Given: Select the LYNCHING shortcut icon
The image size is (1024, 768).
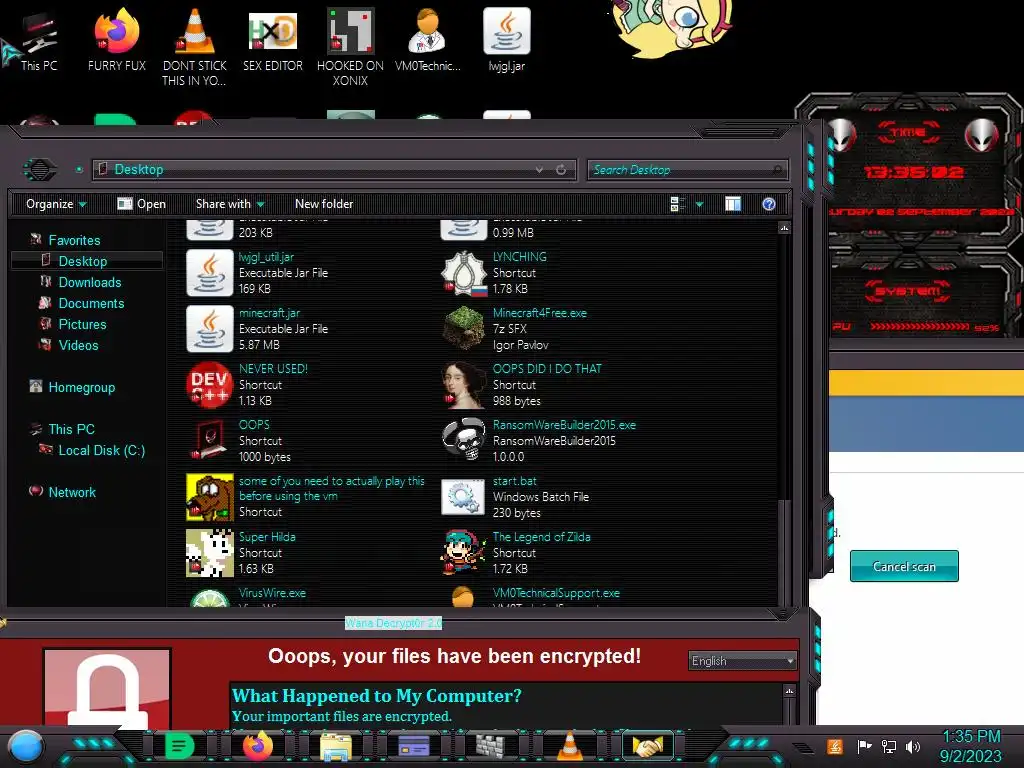Looking at the screenshot, I should point(464,273).
